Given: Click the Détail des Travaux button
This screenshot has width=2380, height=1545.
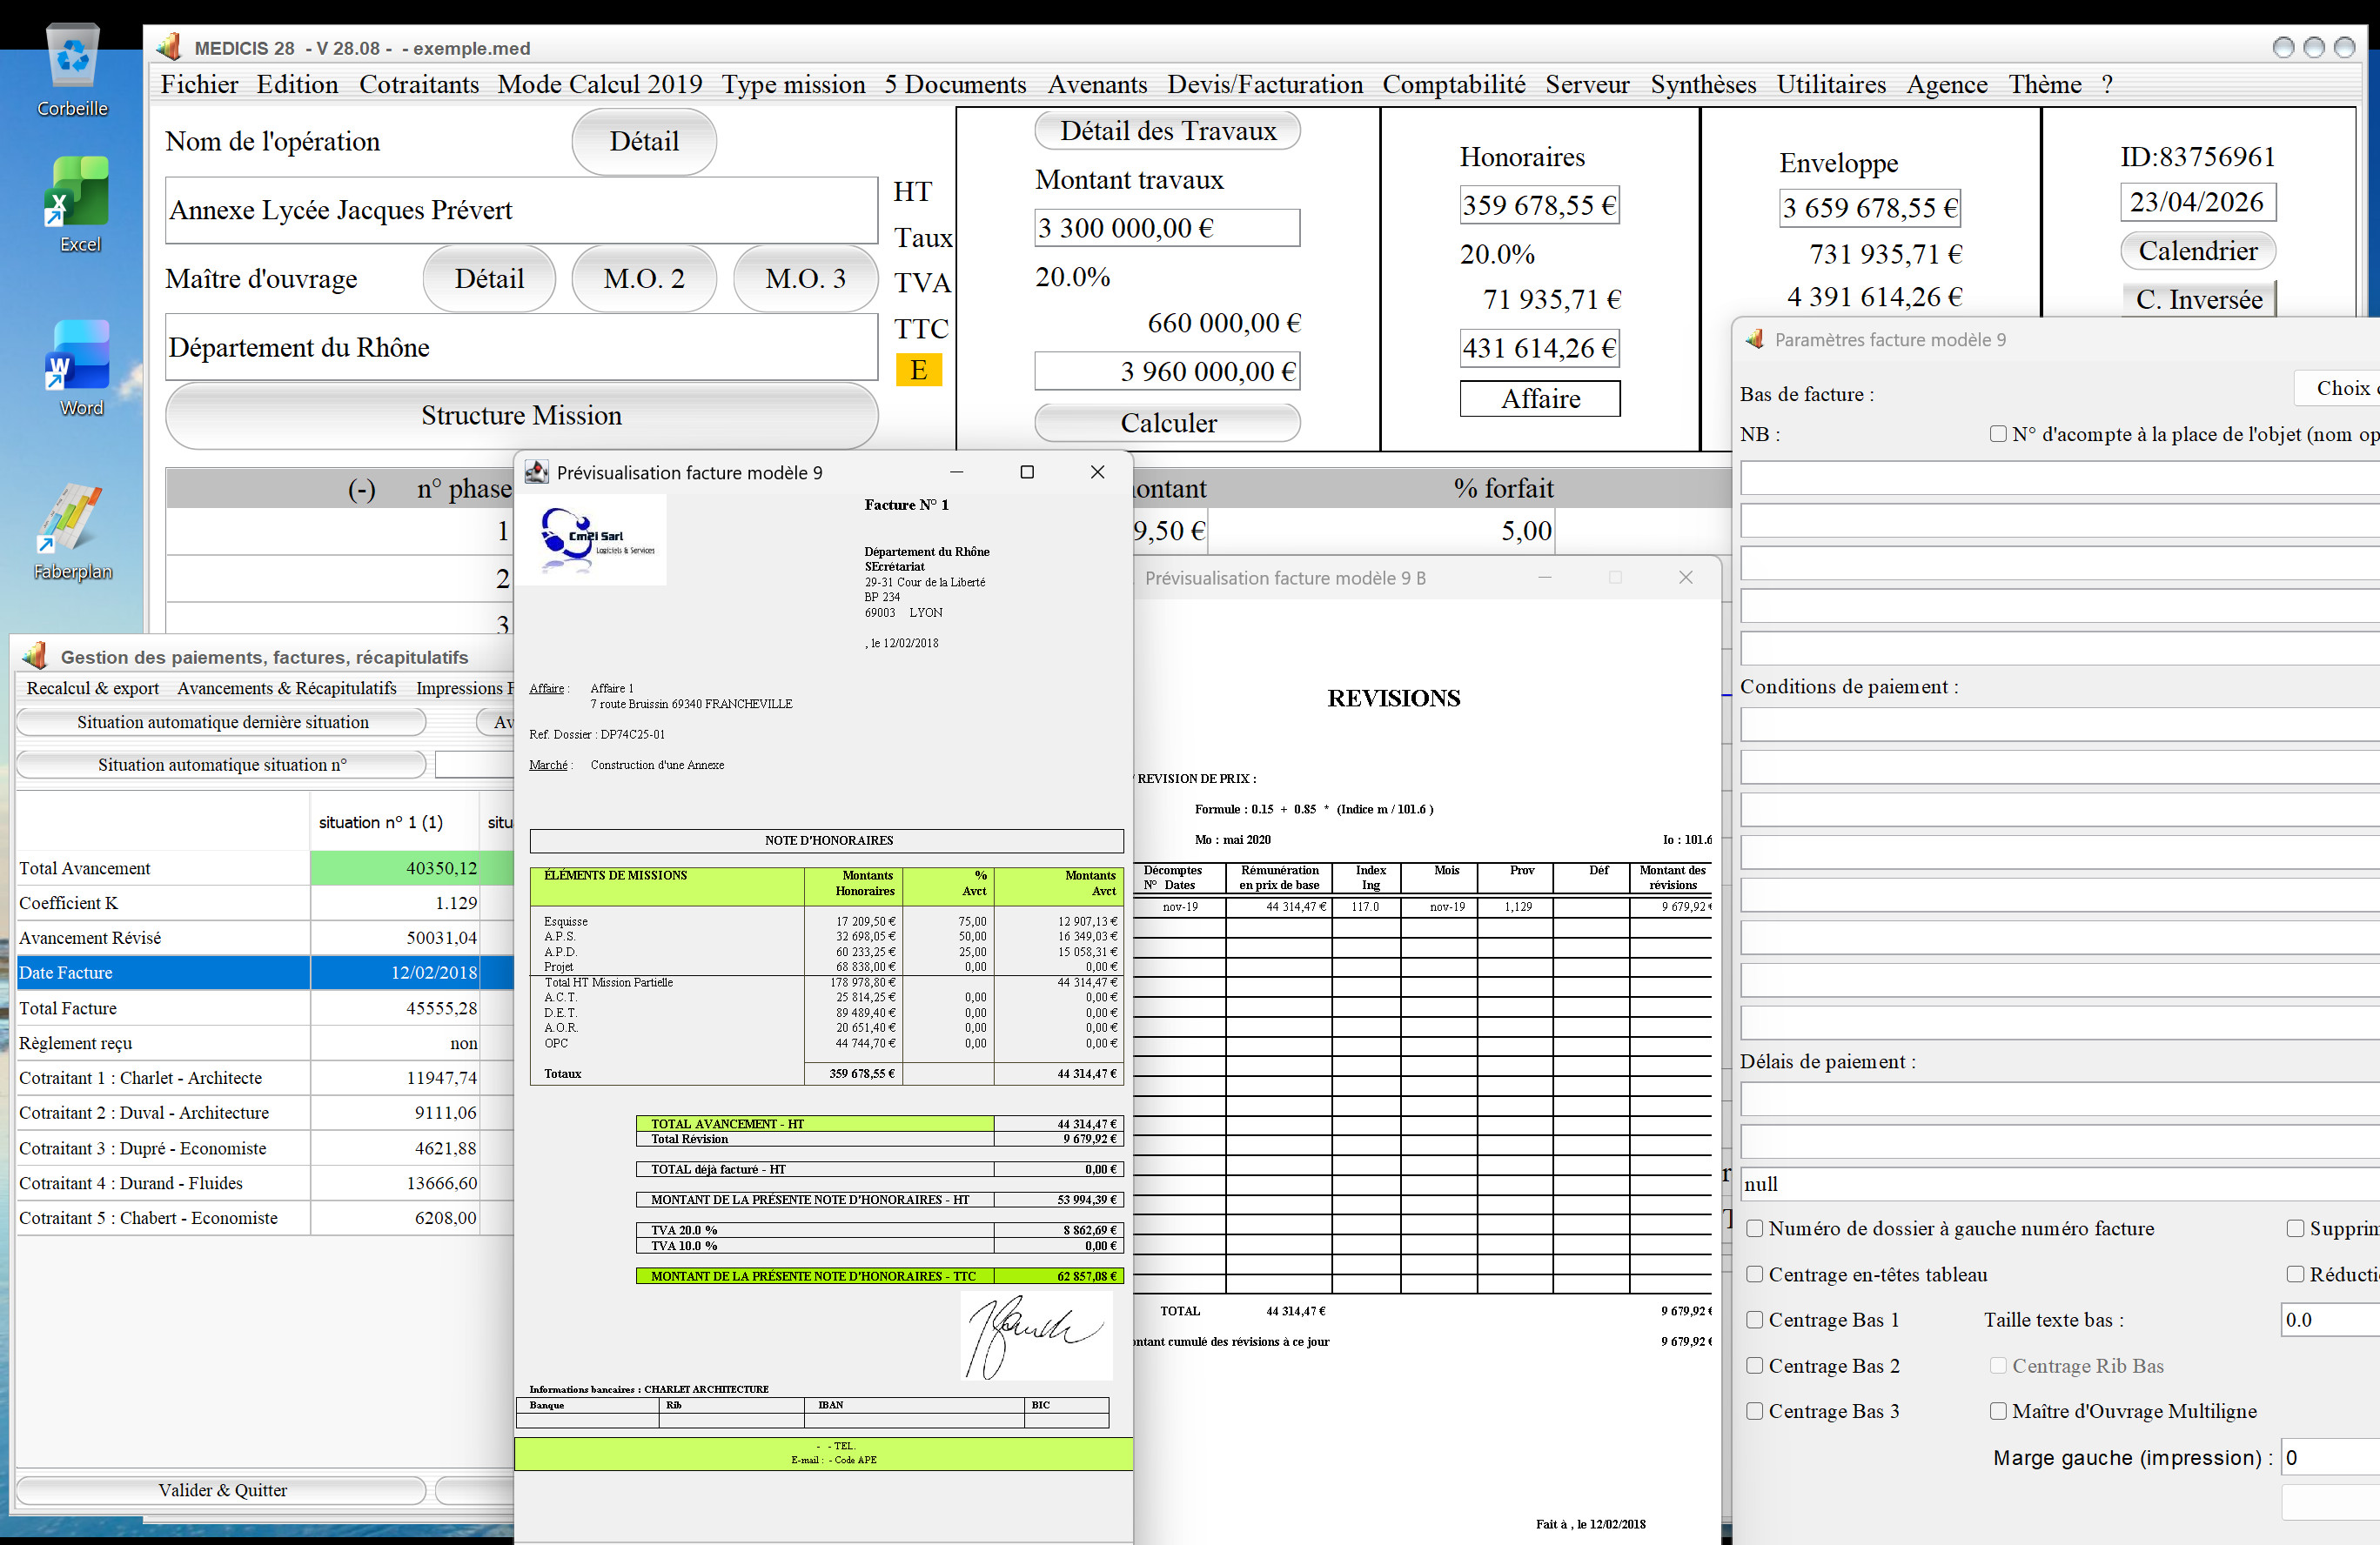Looking at the screenshot, I should coord(1167,131).
